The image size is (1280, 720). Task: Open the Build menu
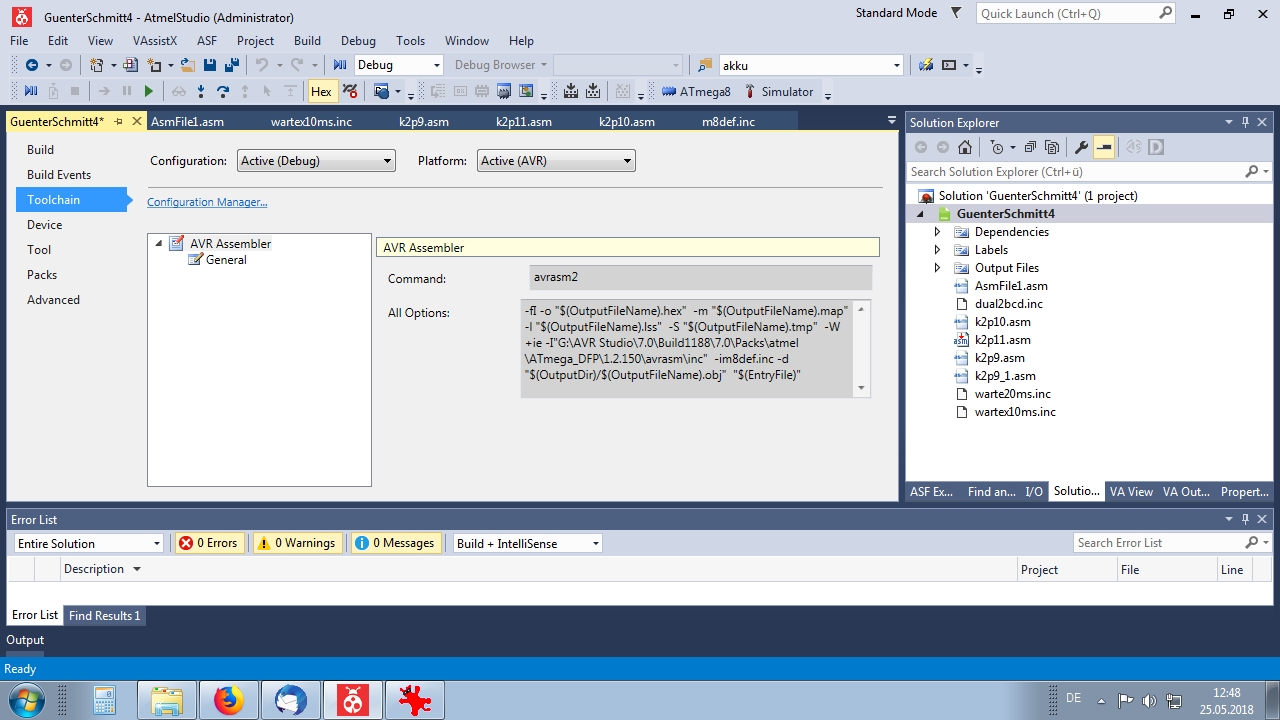tap(307, 41)
